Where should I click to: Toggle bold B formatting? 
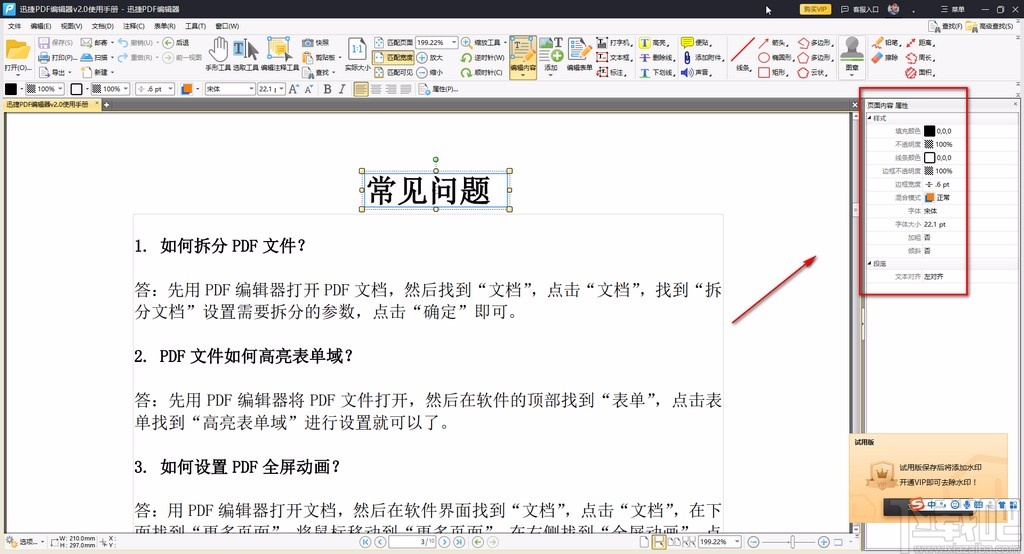tap(327, 89)
